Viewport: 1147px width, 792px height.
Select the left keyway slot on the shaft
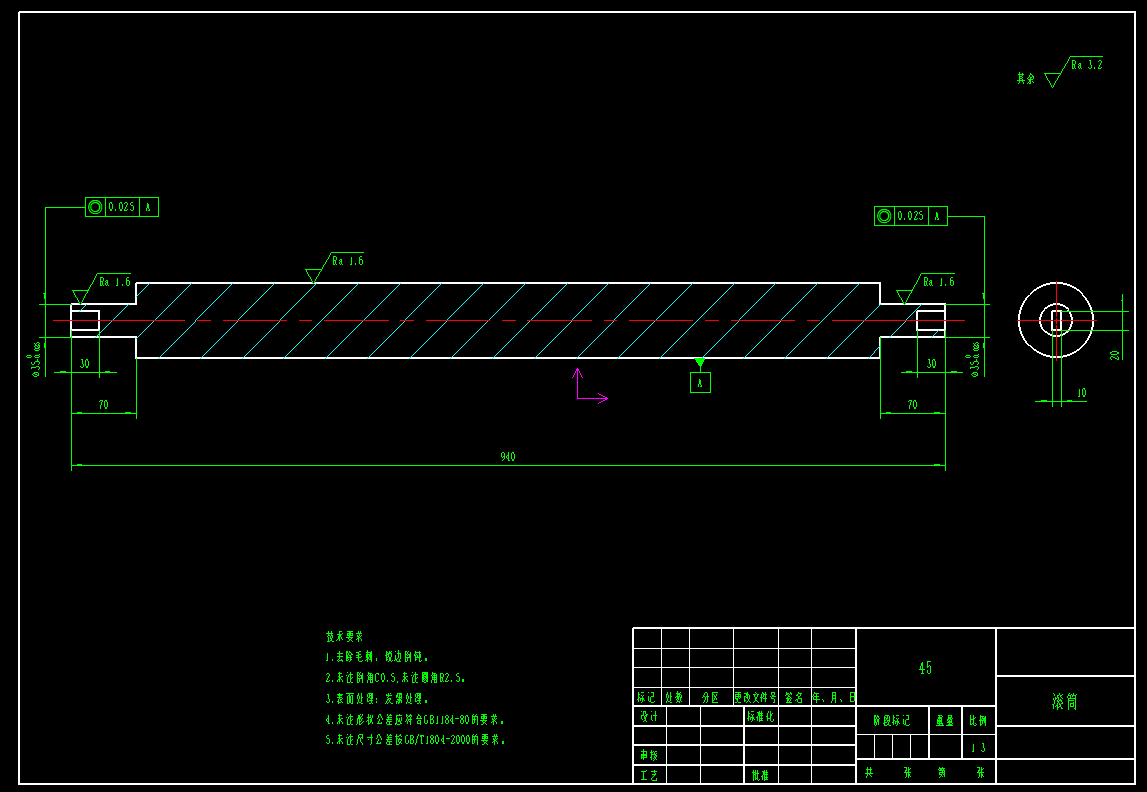(85, 320)
